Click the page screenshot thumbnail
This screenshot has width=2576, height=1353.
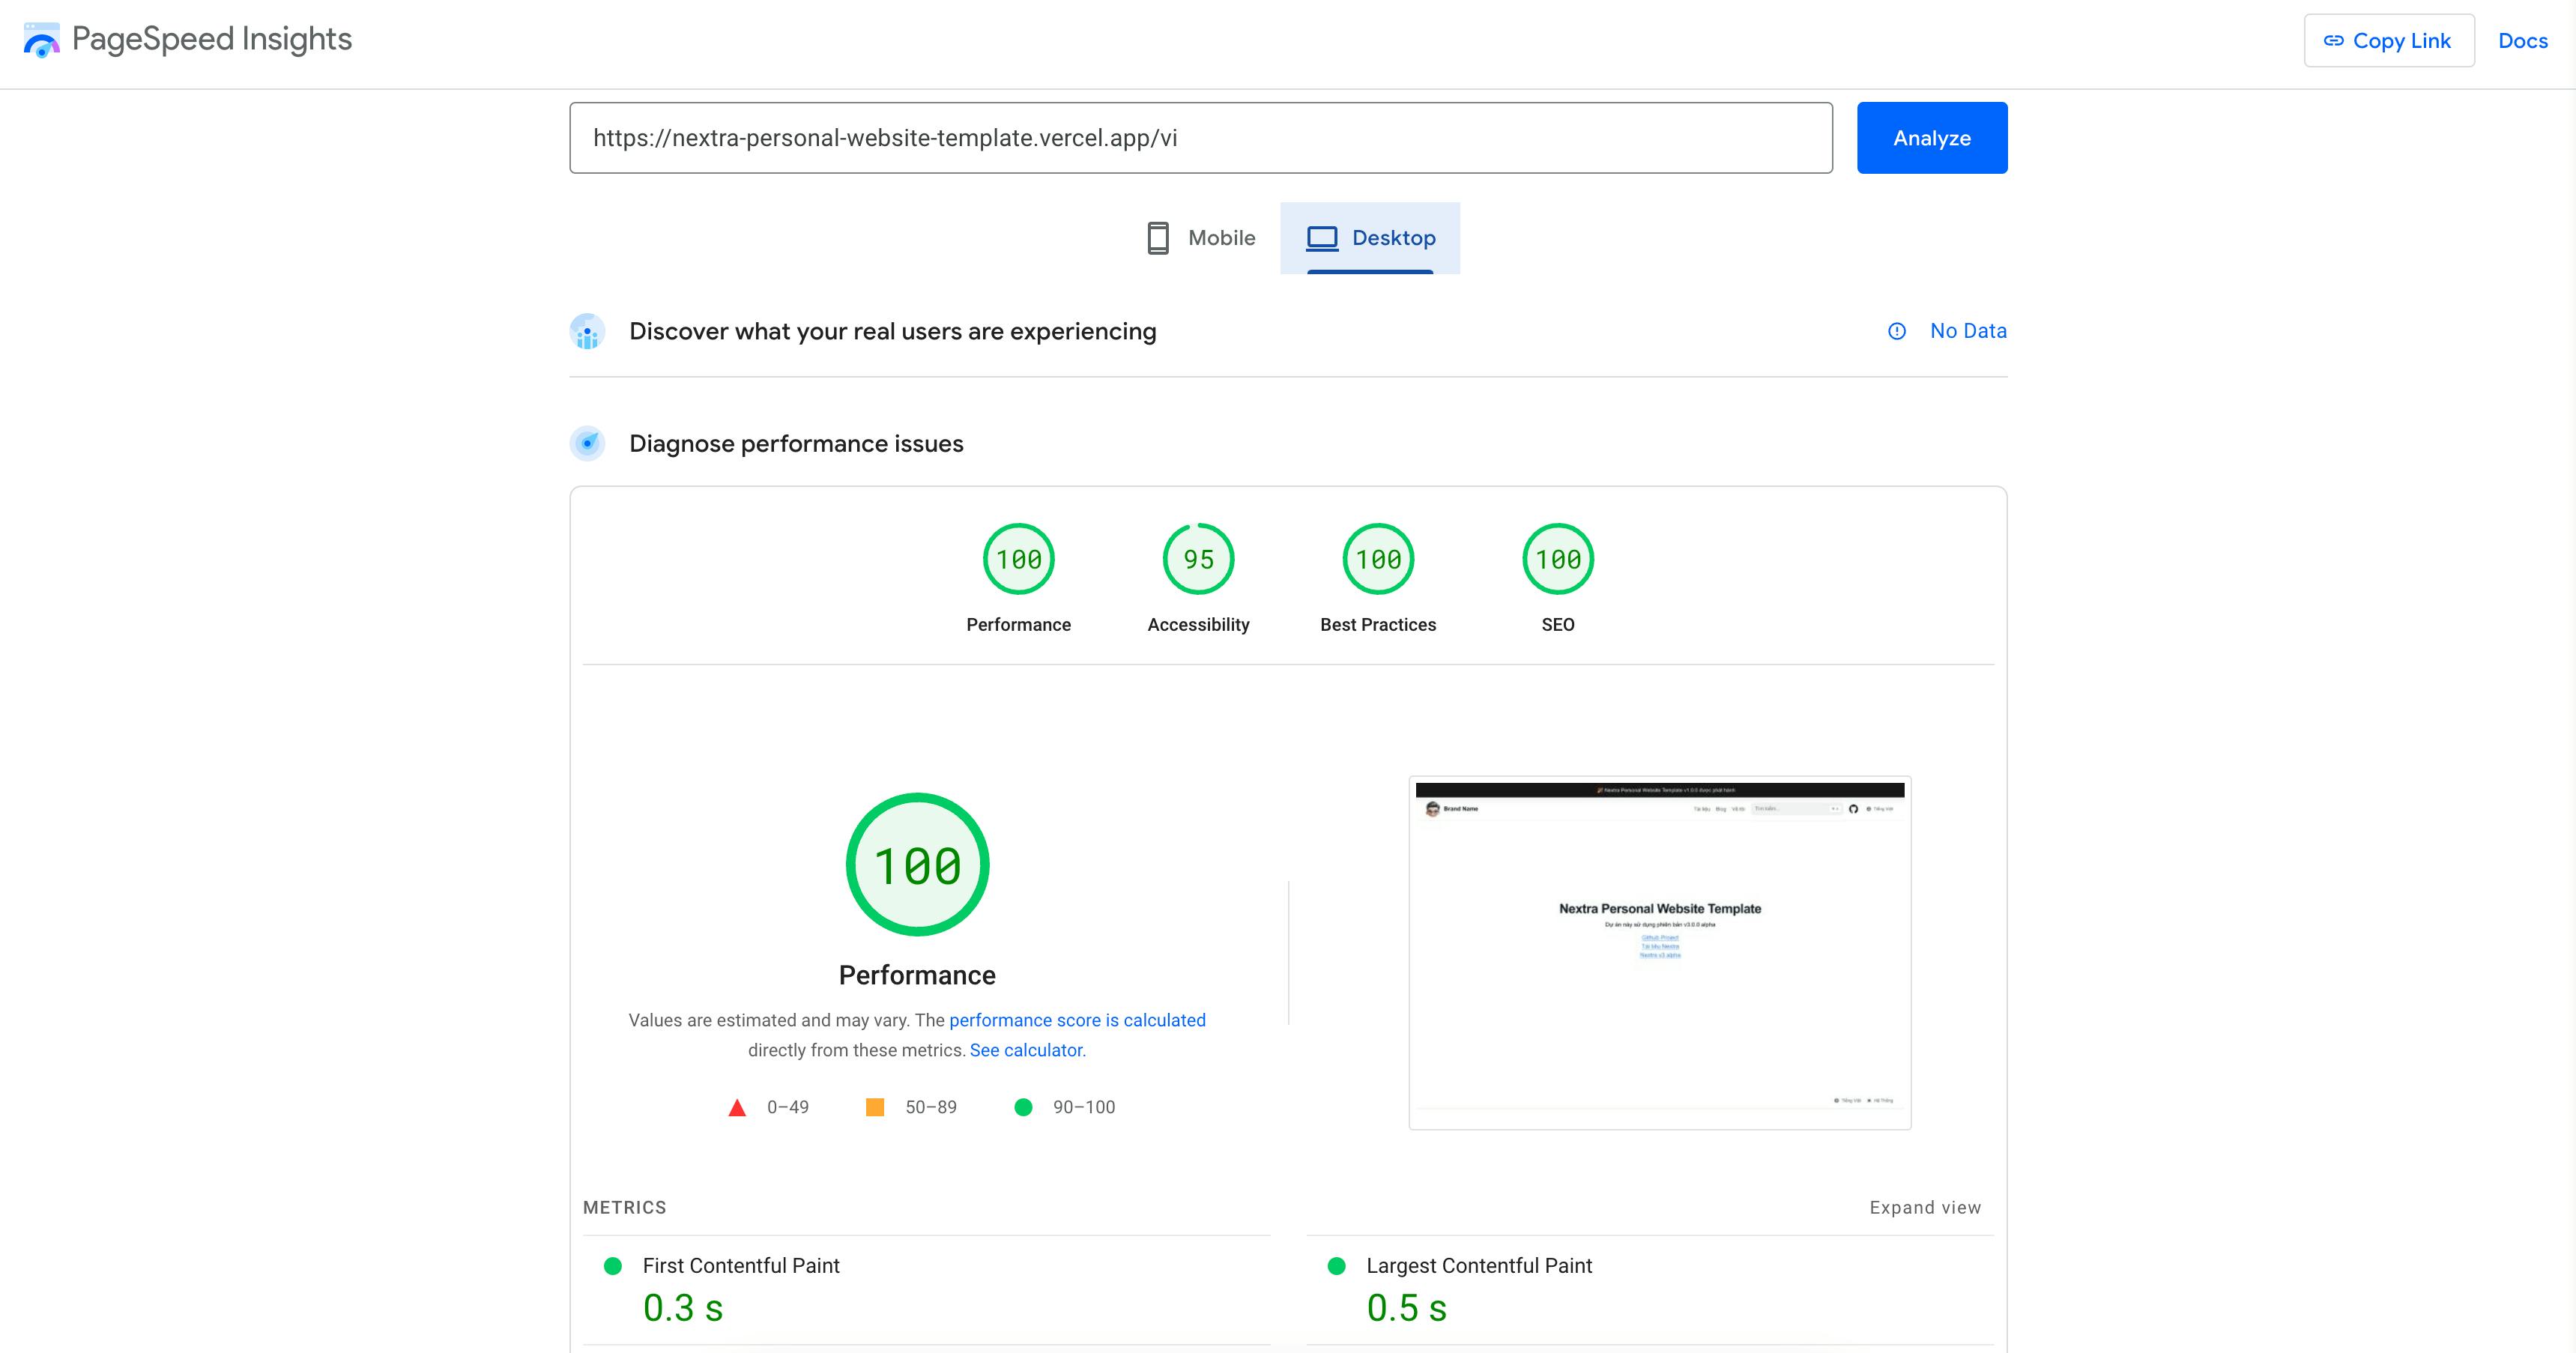pyautogui.click(x=1660, y=953)
